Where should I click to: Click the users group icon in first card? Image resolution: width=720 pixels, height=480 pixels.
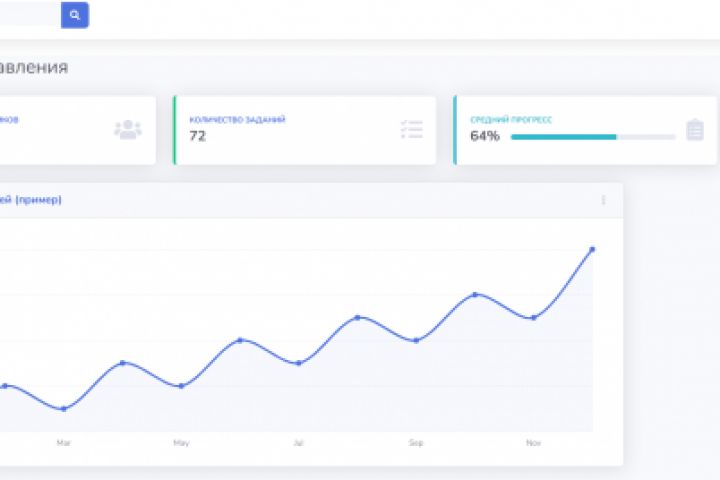pos(128,130)
